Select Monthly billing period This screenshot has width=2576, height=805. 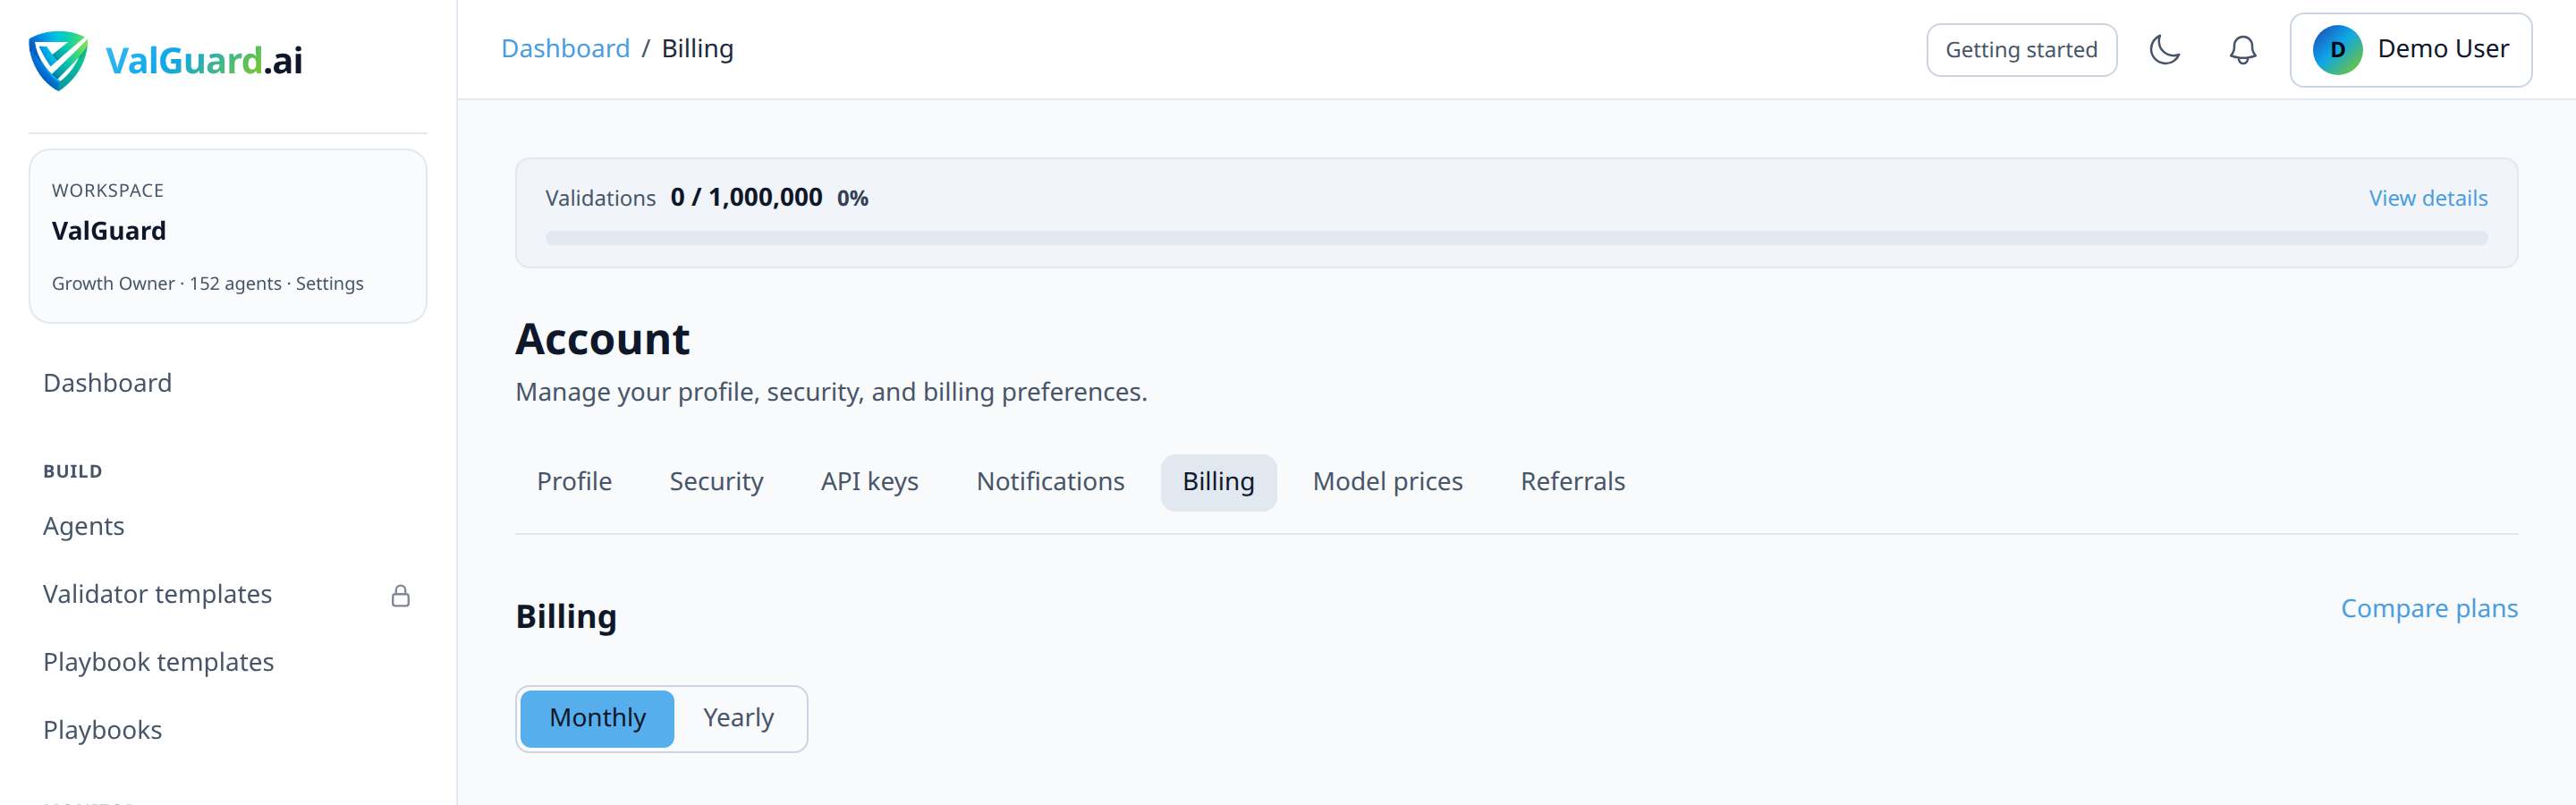(597, 718)
